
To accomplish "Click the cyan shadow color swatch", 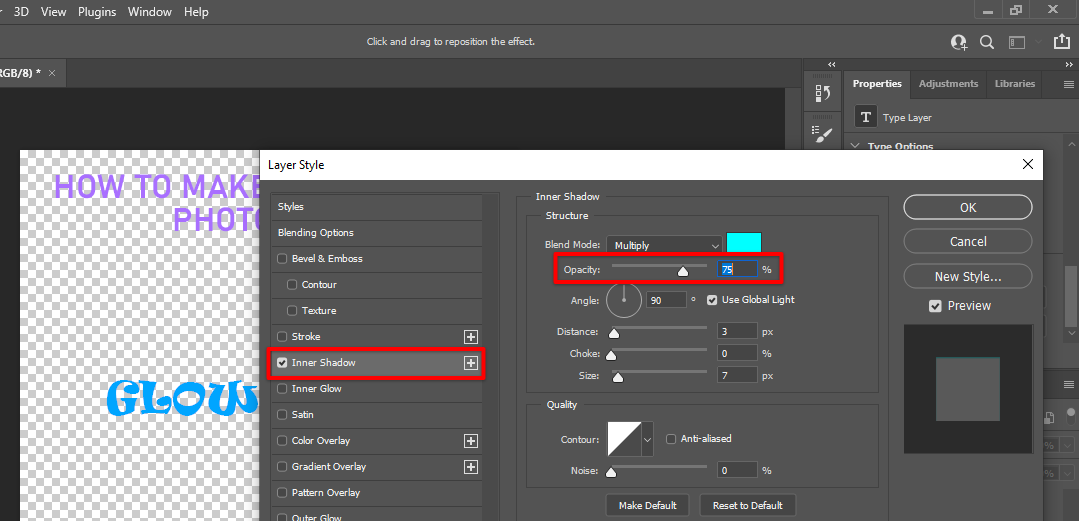I will point(743,243).
